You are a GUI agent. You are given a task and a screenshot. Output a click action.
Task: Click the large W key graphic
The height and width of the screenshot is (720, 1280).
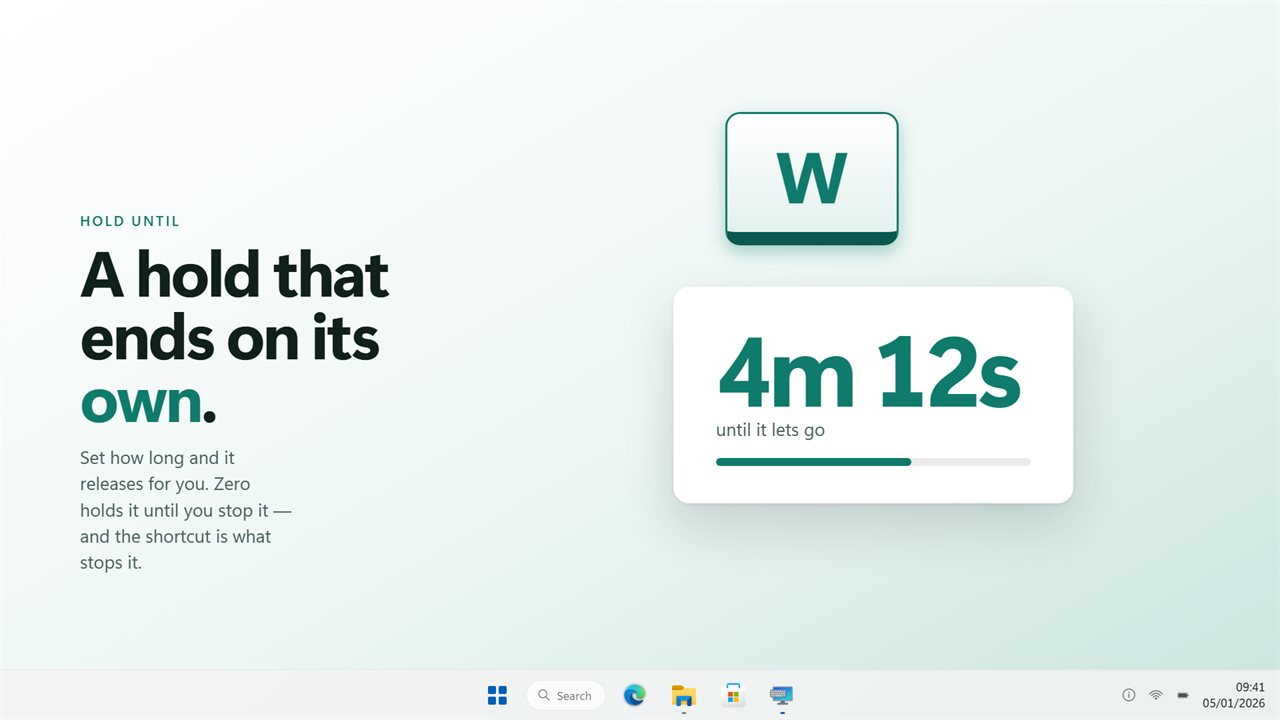tap(812, 178)
